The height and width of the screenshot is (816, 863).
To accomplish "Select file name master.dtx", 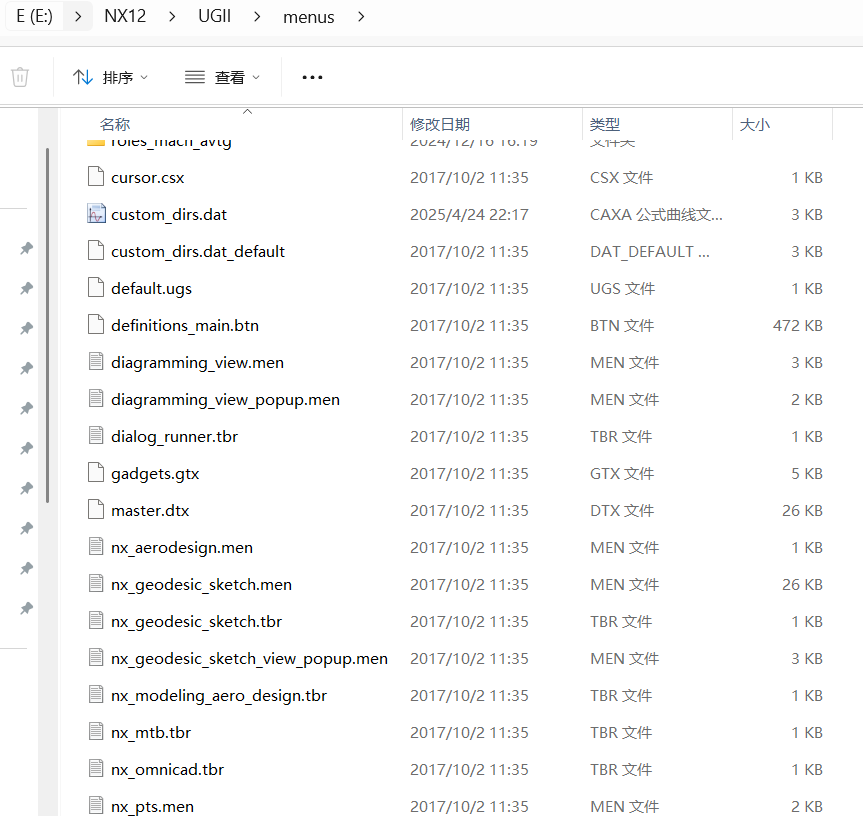I will click(150, 511).
